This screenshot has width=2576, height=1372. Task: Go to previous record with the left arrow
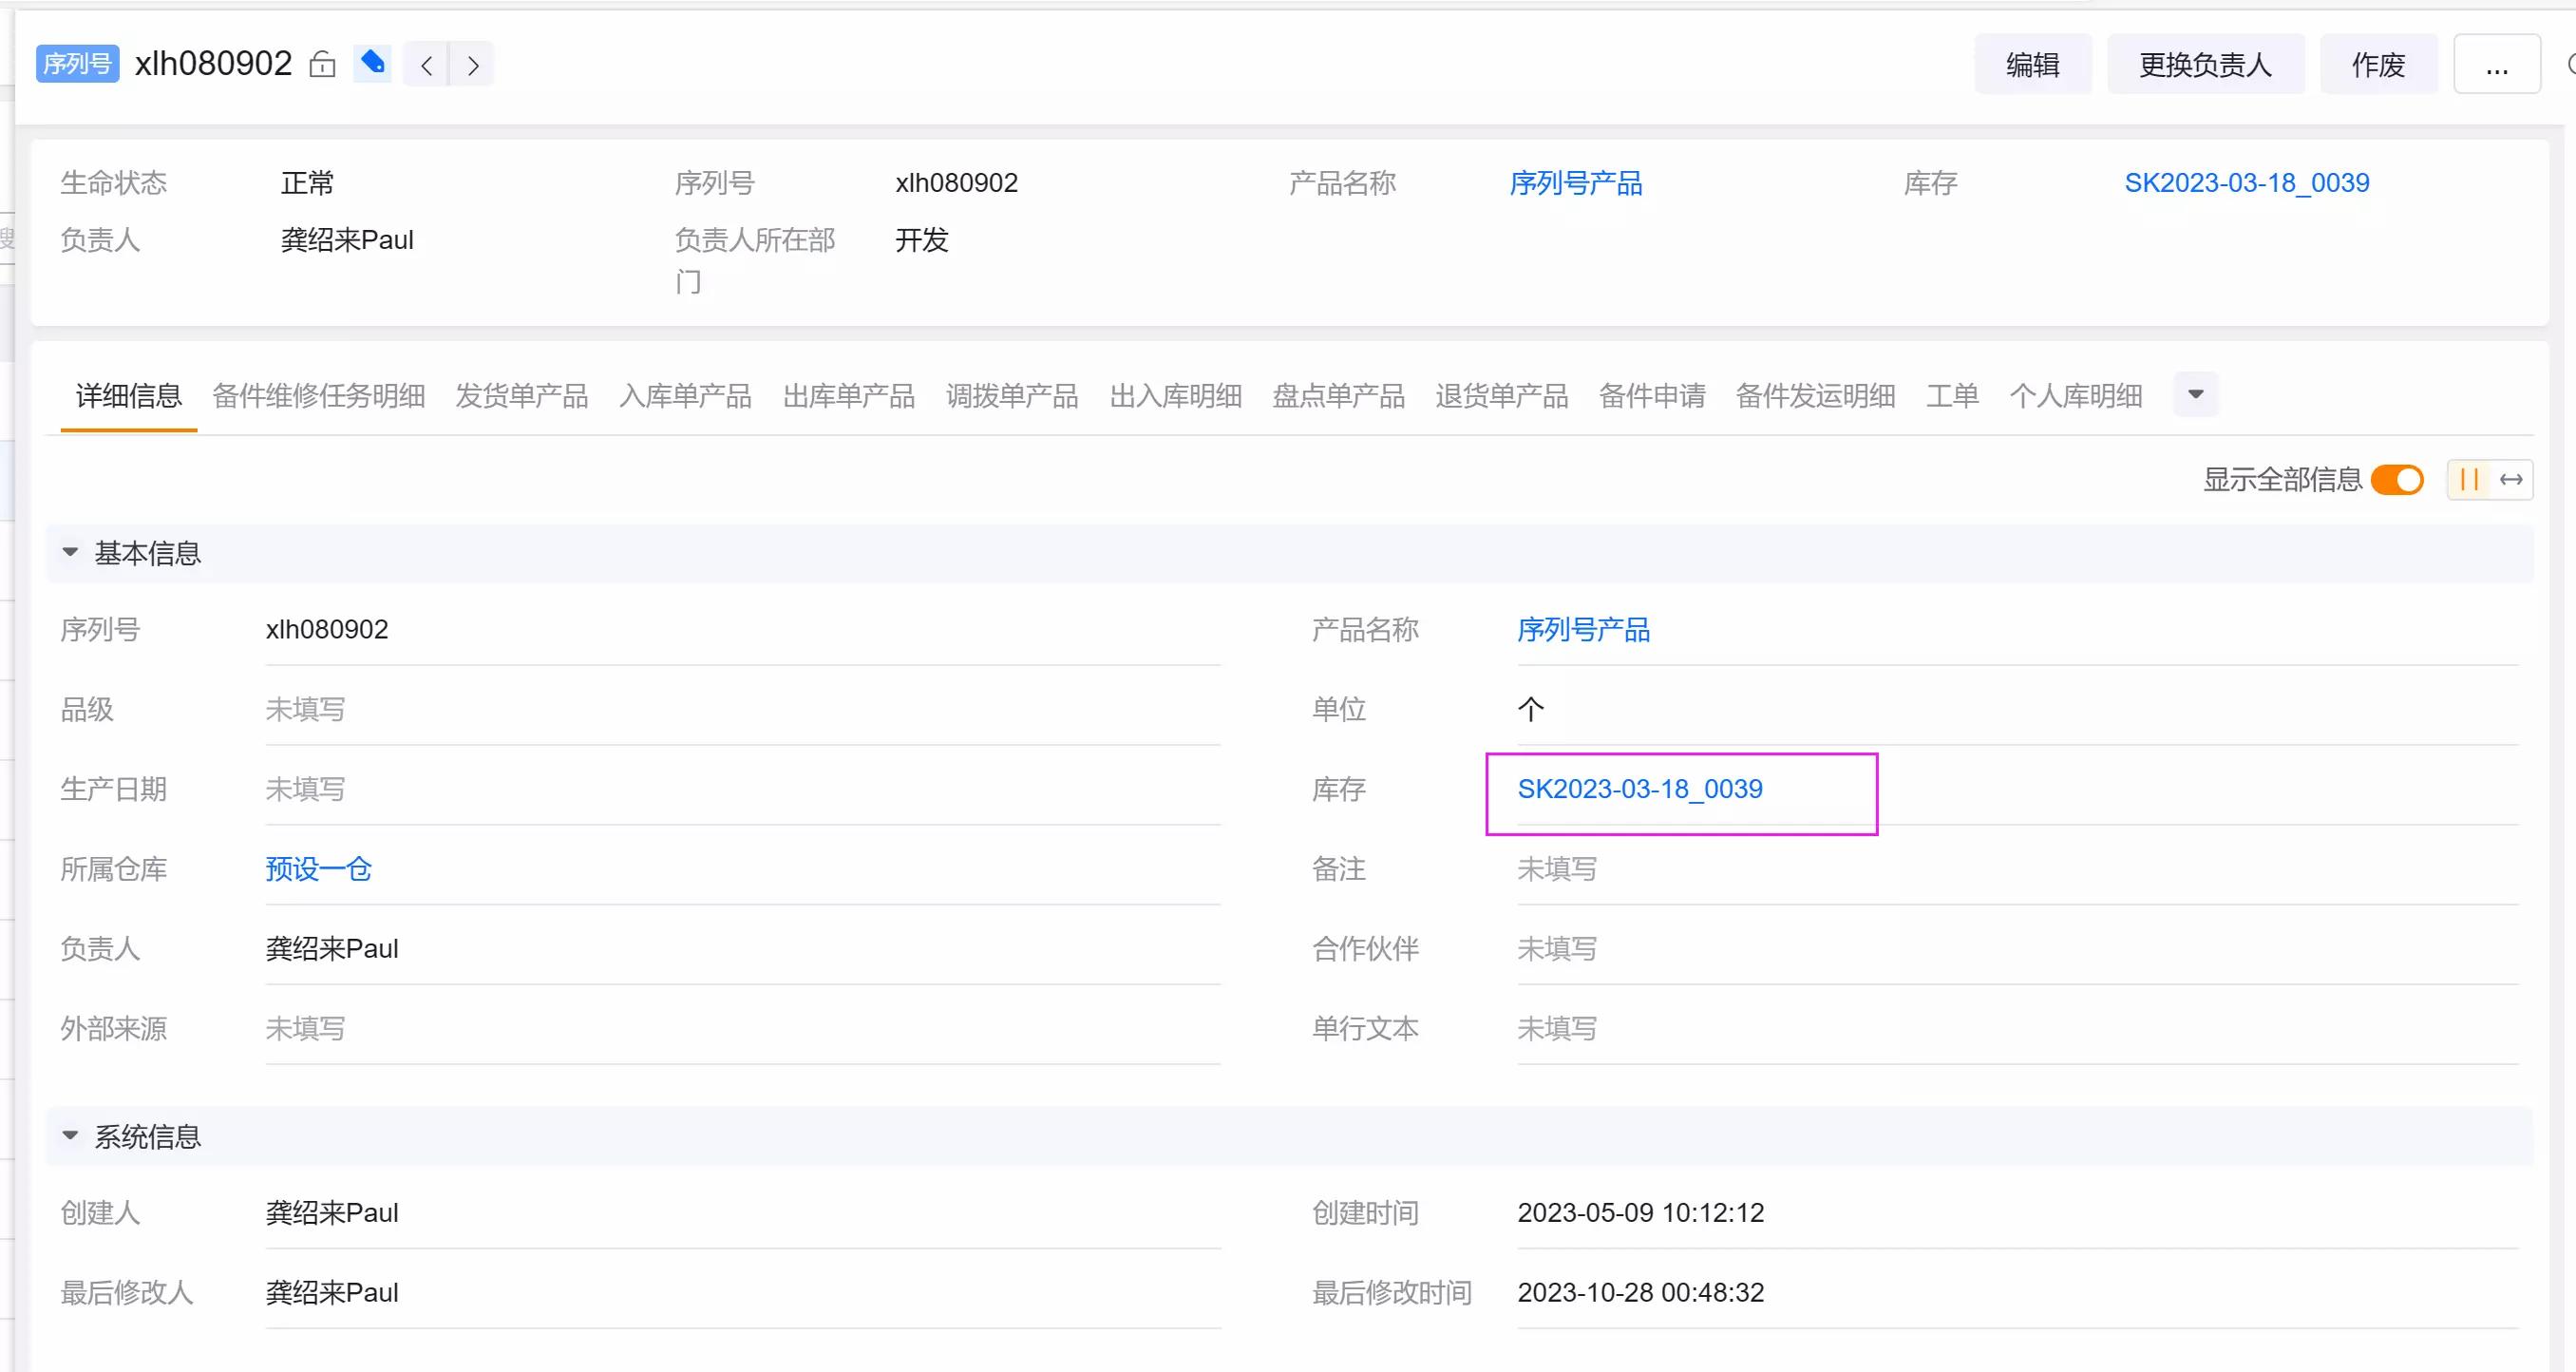(x=426, y=64)
